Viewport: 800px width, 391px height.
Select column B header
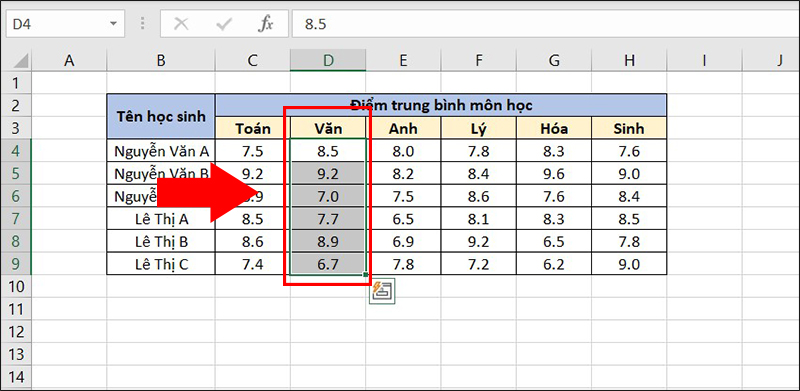(x=161, y=61)
